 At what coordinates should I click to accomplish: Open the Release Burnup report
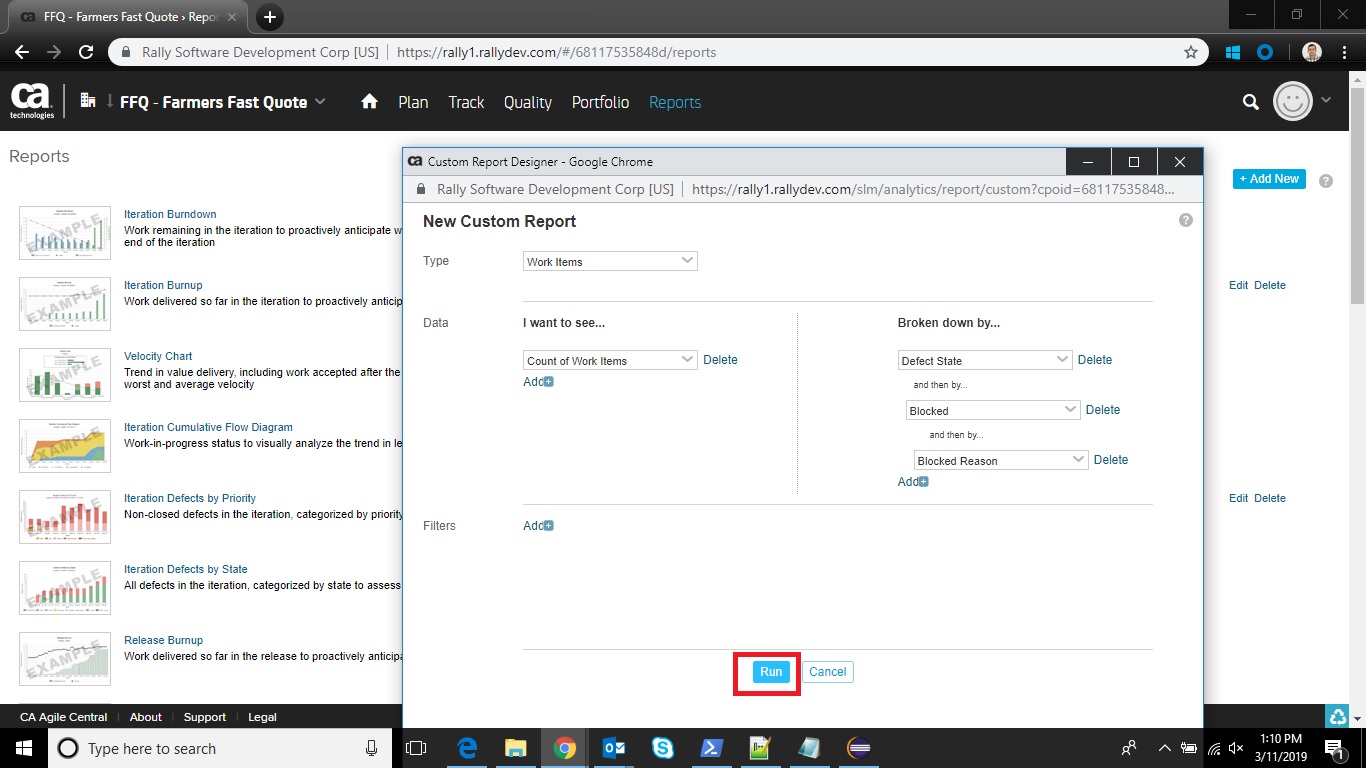tap(163, 640)
